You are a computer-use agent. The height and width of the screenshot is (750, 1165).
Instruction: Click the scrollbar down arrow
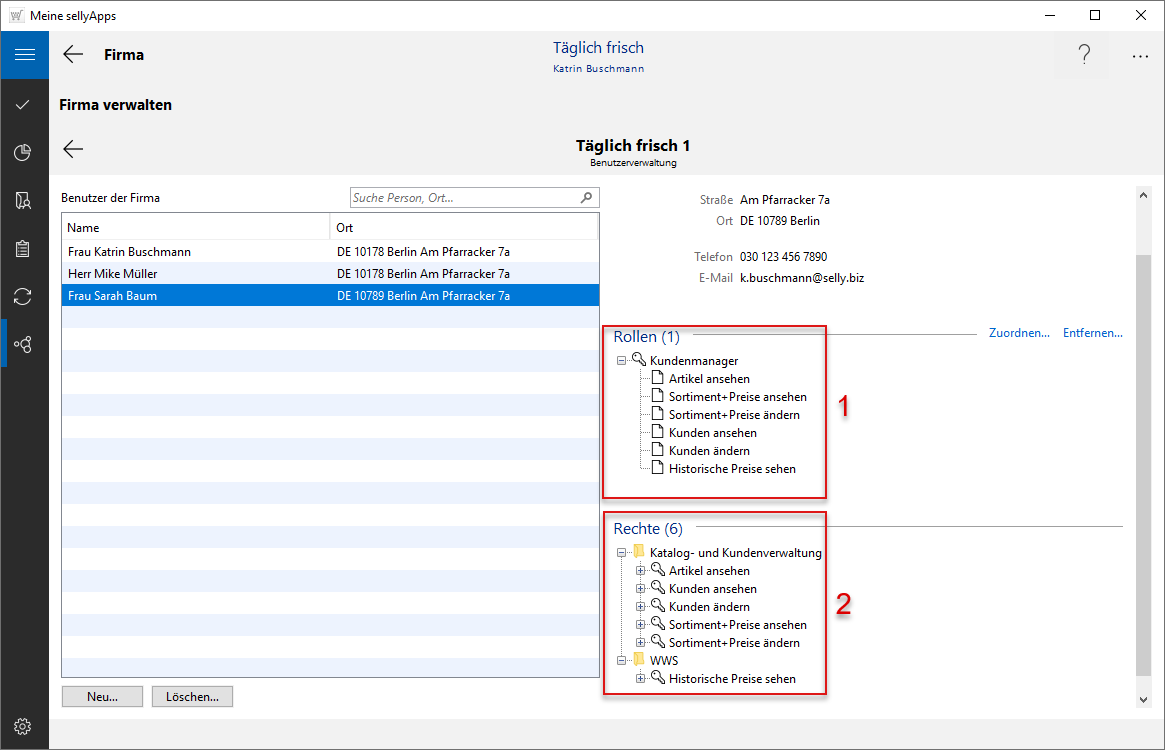(1144, 699)
